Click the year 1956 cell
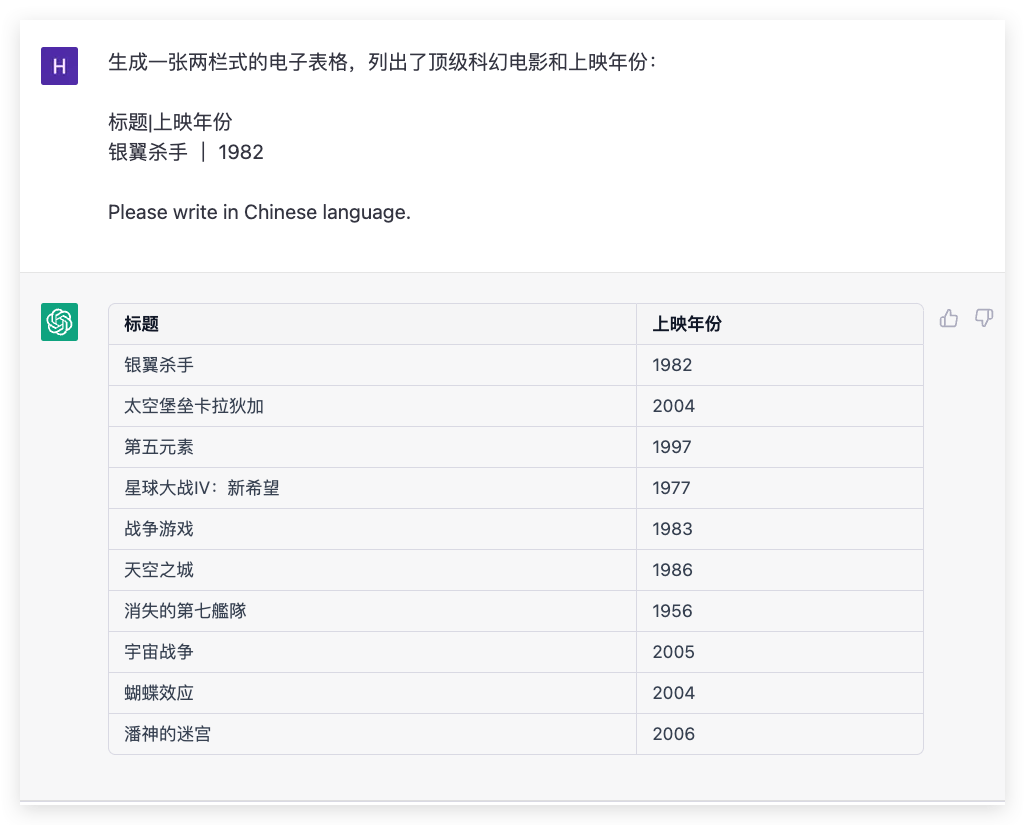Viewport: 1025px width, 825px height. [780, 611]
